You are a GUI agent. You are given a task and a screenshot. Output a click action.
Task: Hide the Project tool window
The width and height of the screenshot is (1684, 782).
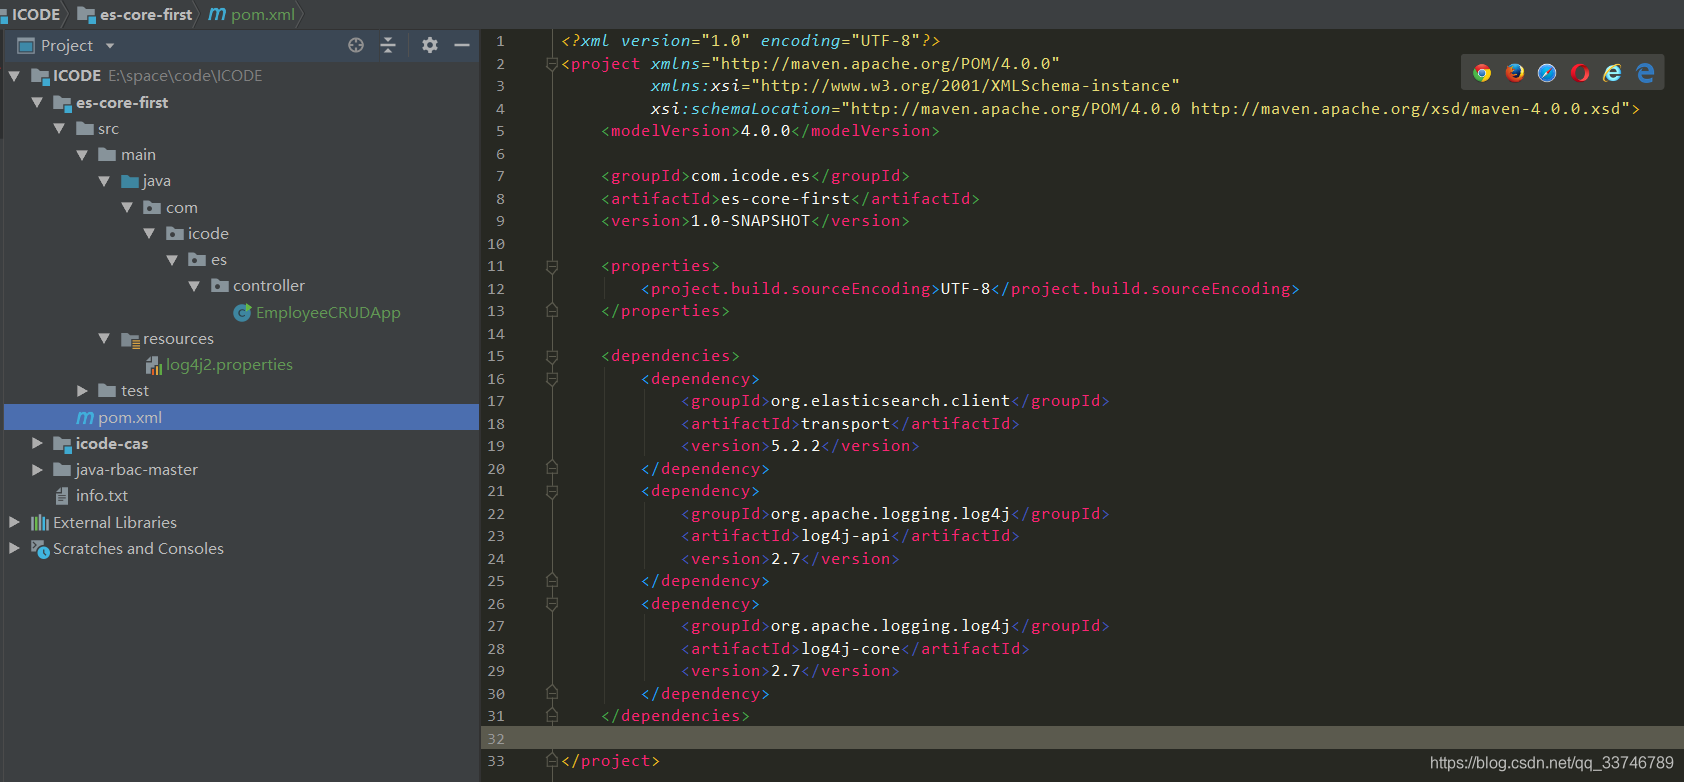(462, 45)
